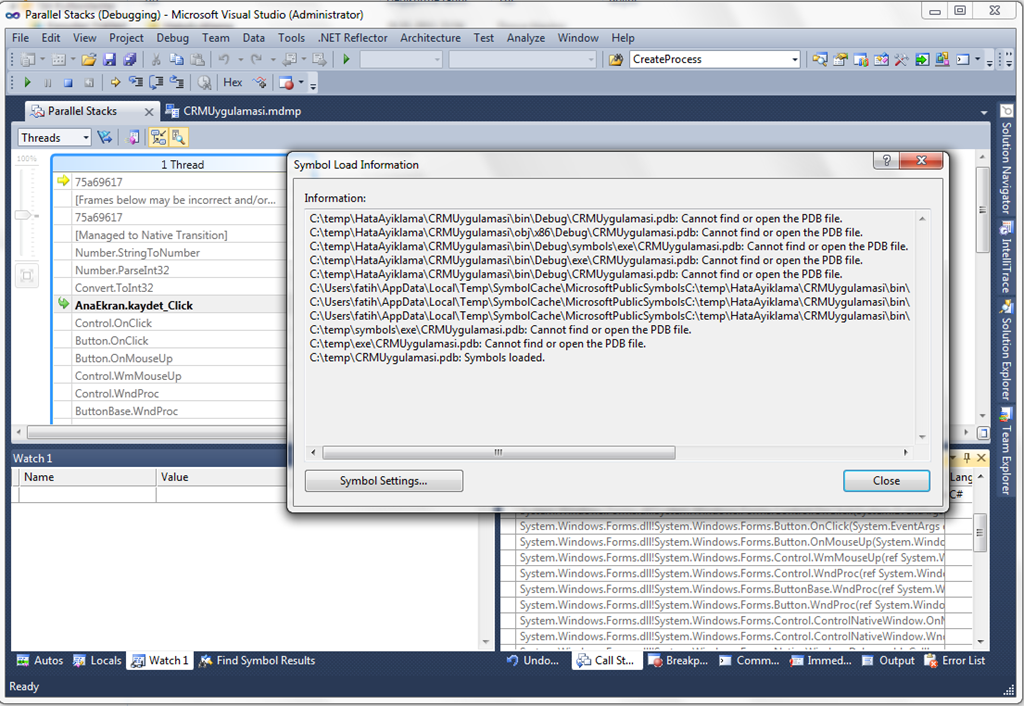Click the Solution Explorer toolbar icon
The image size is (1024, 706).
(820, 59)
